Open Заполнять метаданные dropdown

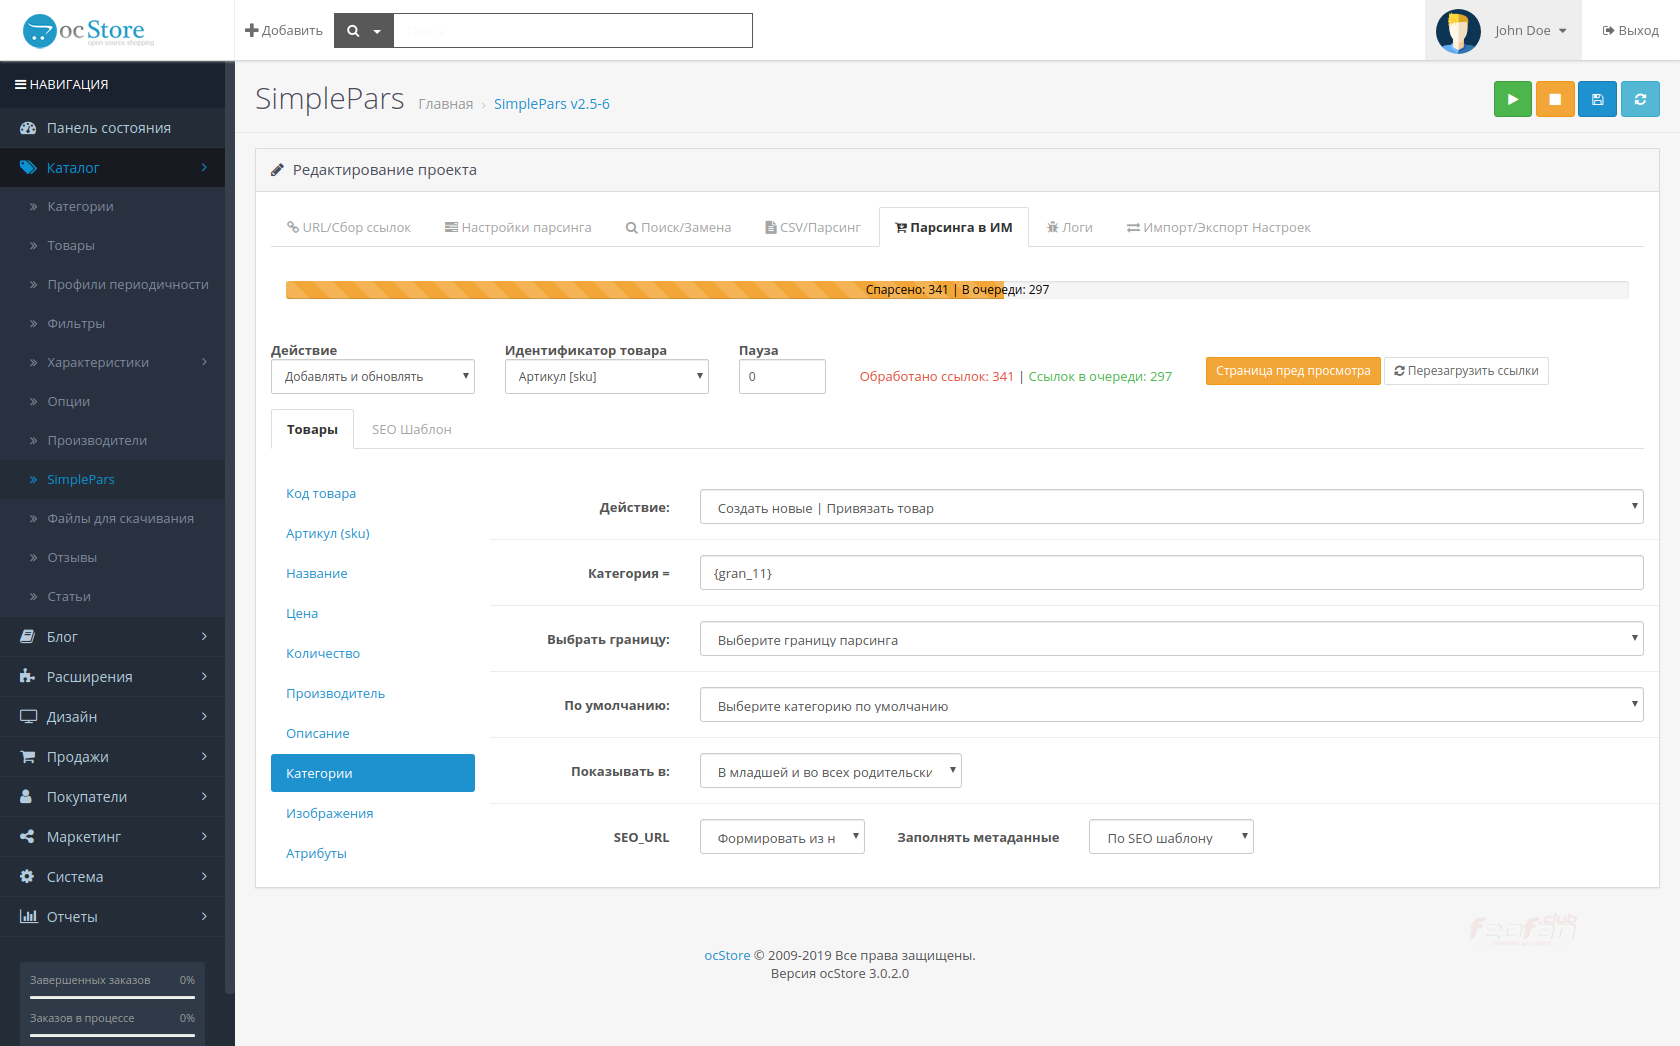tap(1171, 837)
